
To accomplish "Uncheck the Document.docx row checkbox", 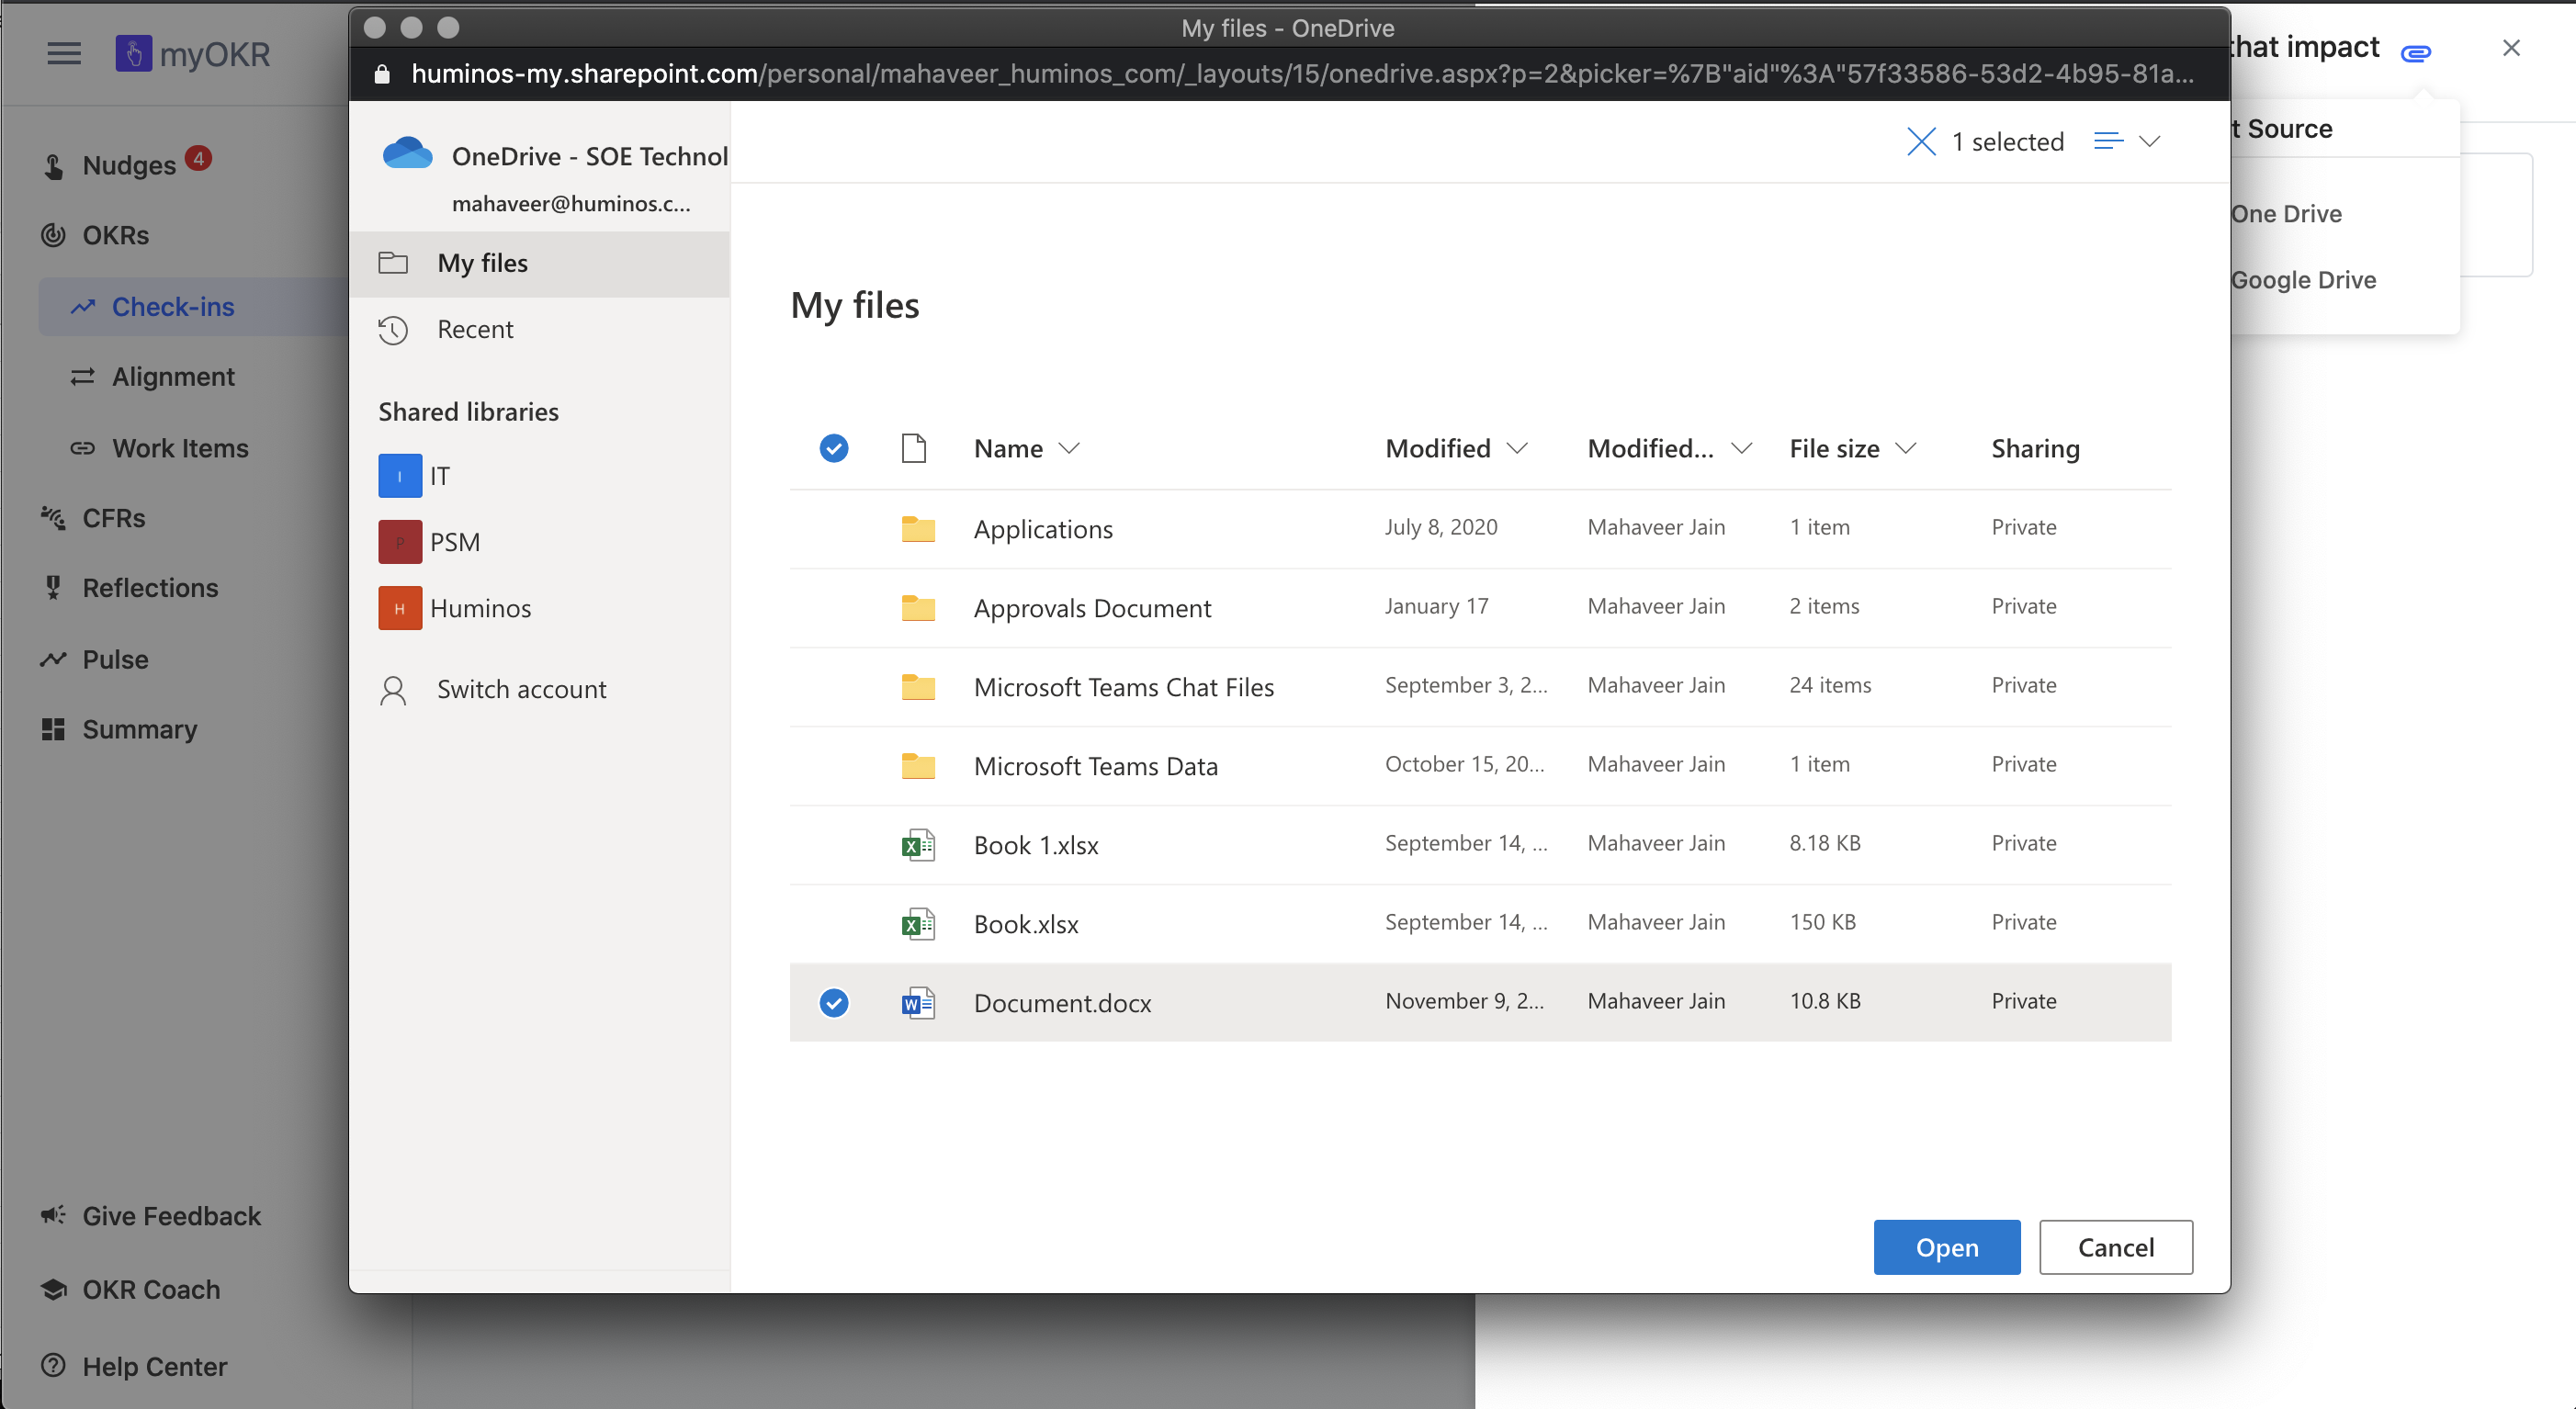I will [x=833, y=1002].
